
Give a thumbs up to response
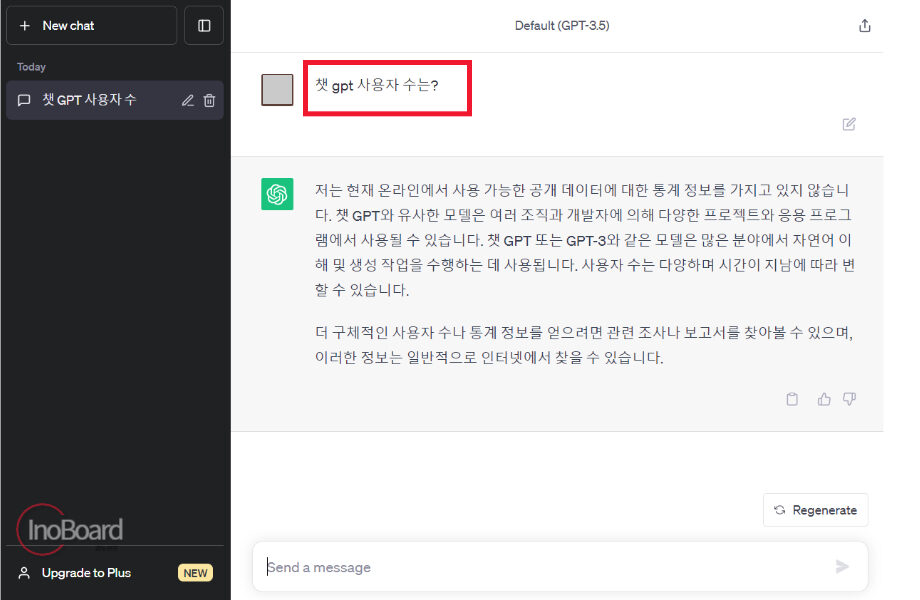click(x=824, y=399)
